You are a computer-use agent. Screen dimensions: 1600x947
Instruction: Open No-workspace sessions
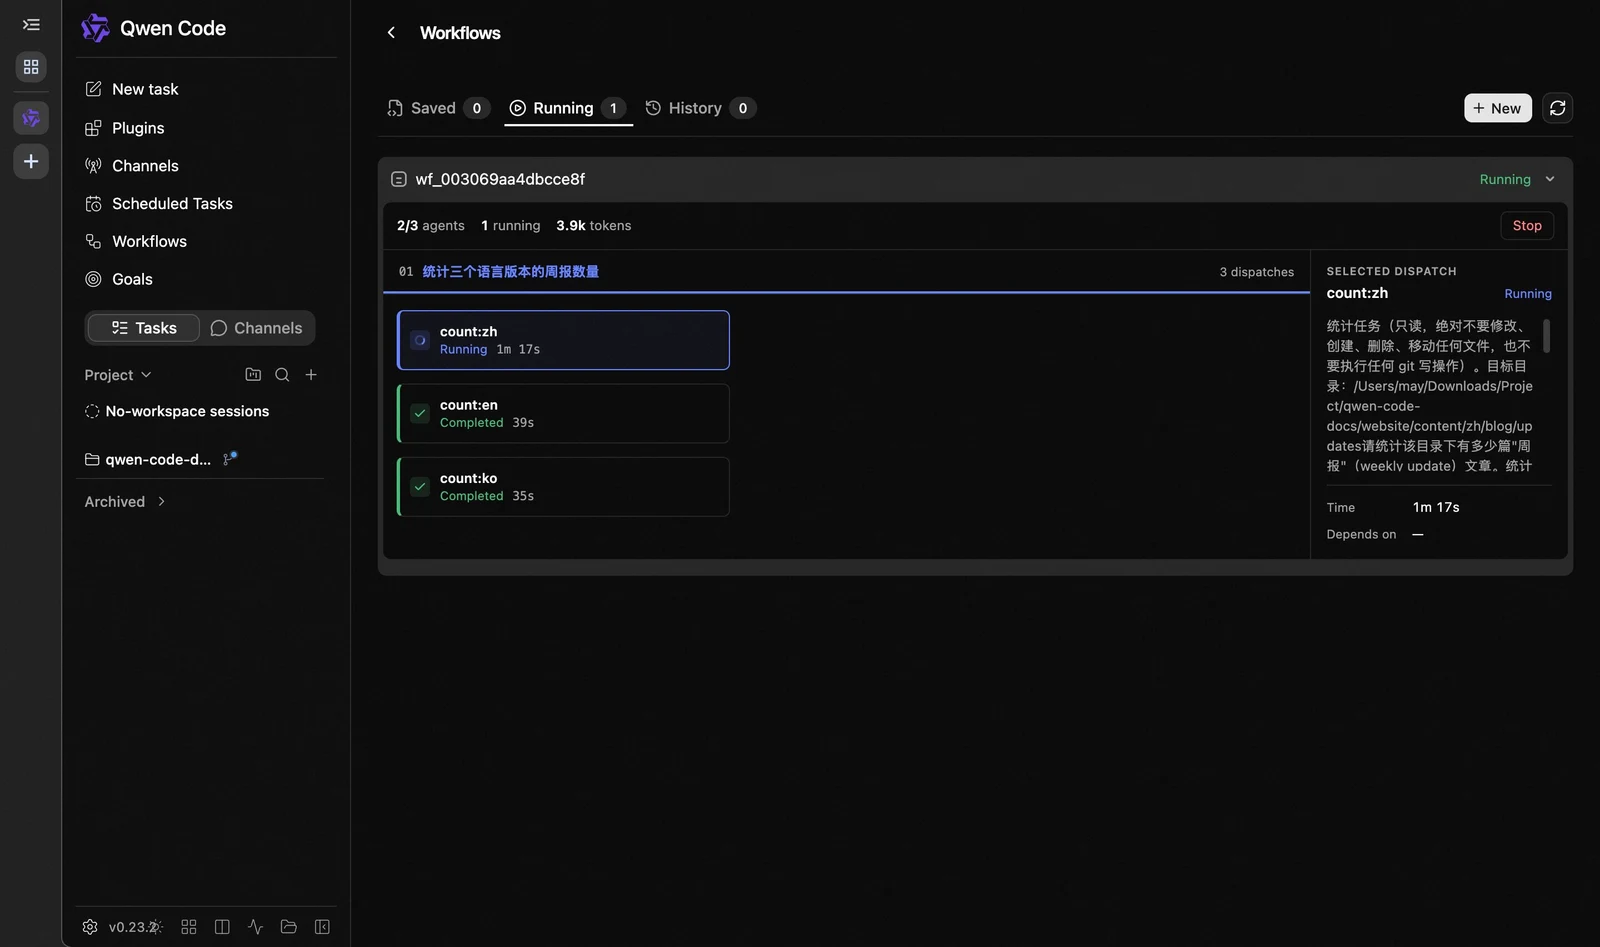pos(177,411)
